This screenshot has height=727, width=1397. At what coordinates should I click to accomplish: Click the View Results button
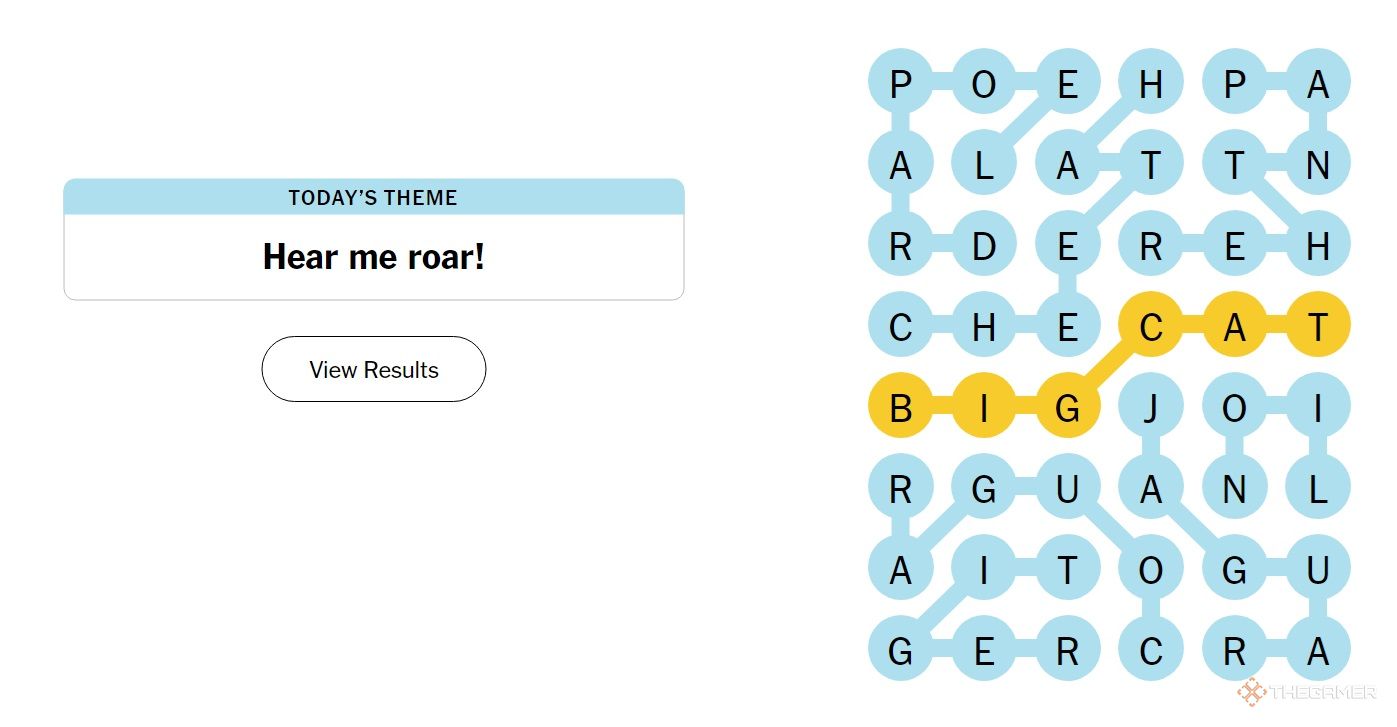[374, 369]
